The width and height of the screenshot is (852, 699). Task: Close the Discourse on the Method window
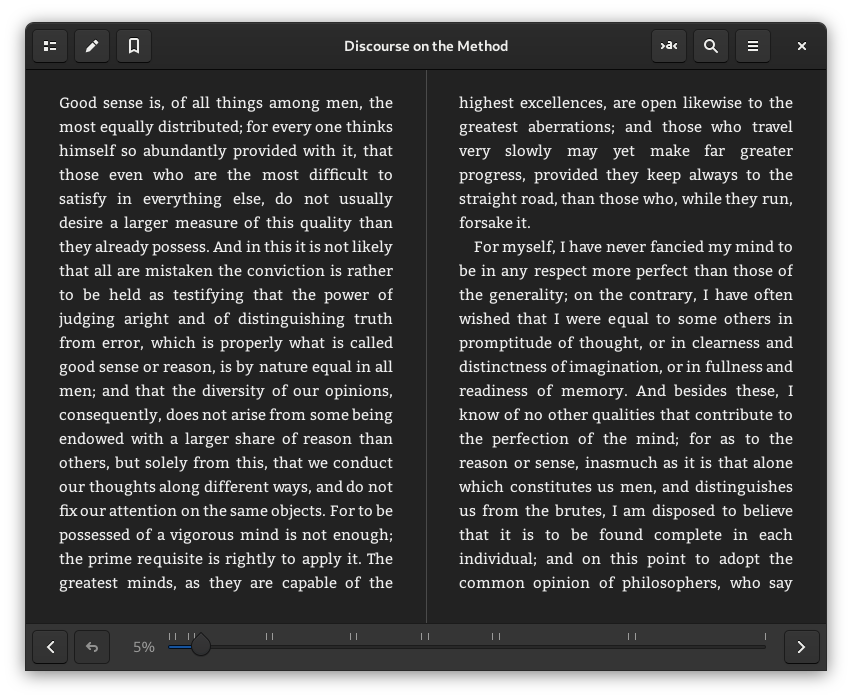click(801, 46)
